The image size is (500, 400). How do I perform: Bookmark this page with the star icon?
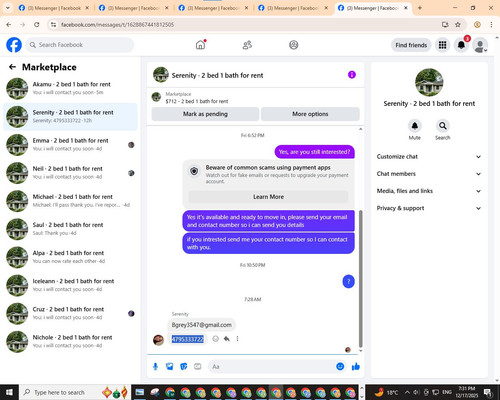click(x=458, y=25)
